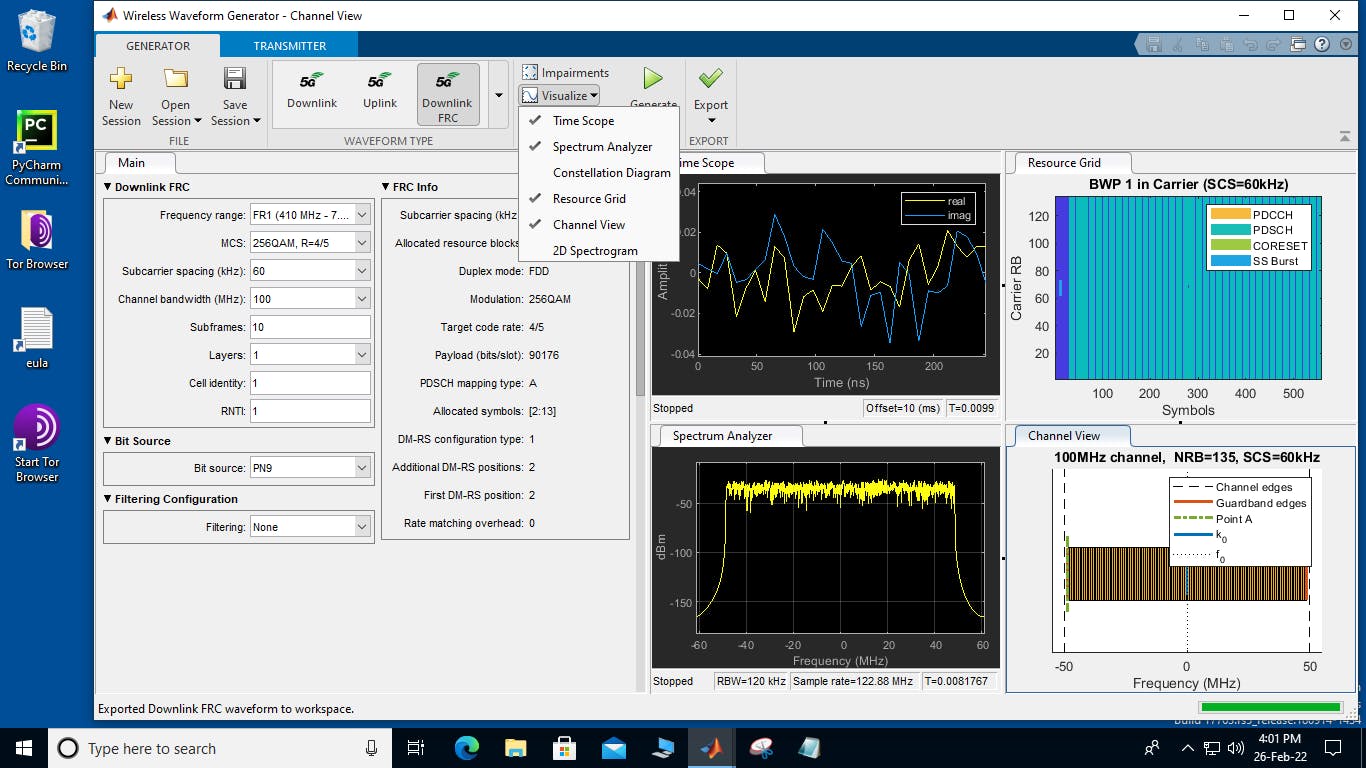This screenshot has width=1366, height=768.
Task: Open Microsoft Edge from the taskbar
Action: tap(466, 748)
